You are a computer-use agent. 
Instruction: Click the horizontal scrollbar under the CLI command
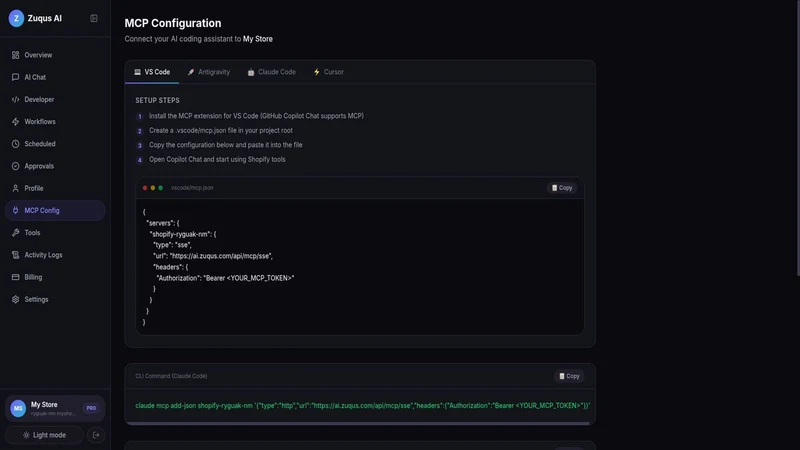pos(358,423)
